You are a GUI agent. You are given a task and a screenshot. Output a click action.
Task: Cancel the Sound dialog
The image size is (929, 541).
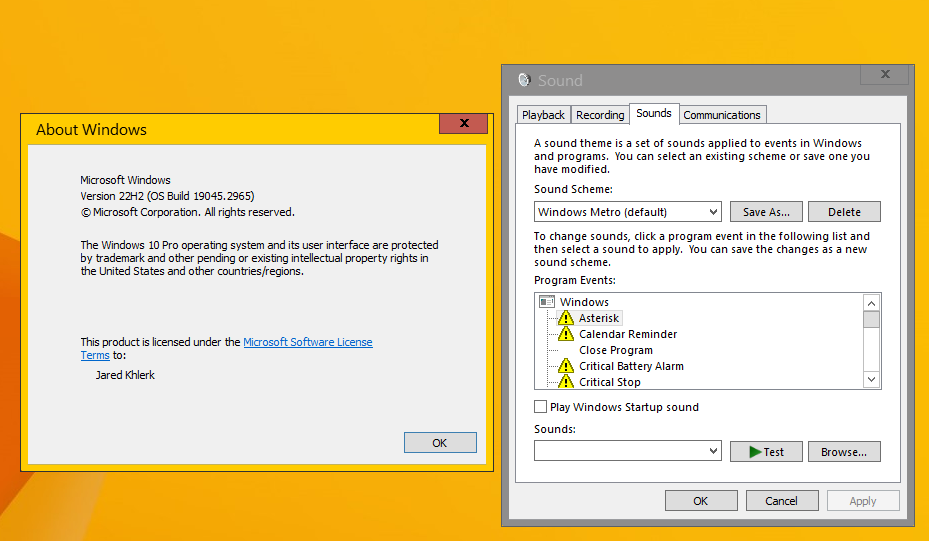point(782,501)
